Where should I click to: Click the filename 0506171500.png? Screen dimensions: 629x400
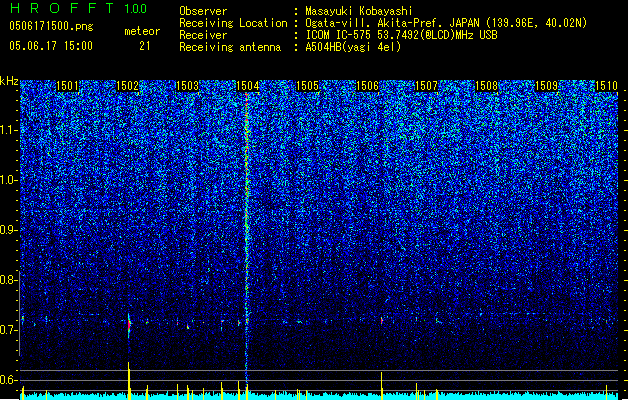(x=51, y=27)
